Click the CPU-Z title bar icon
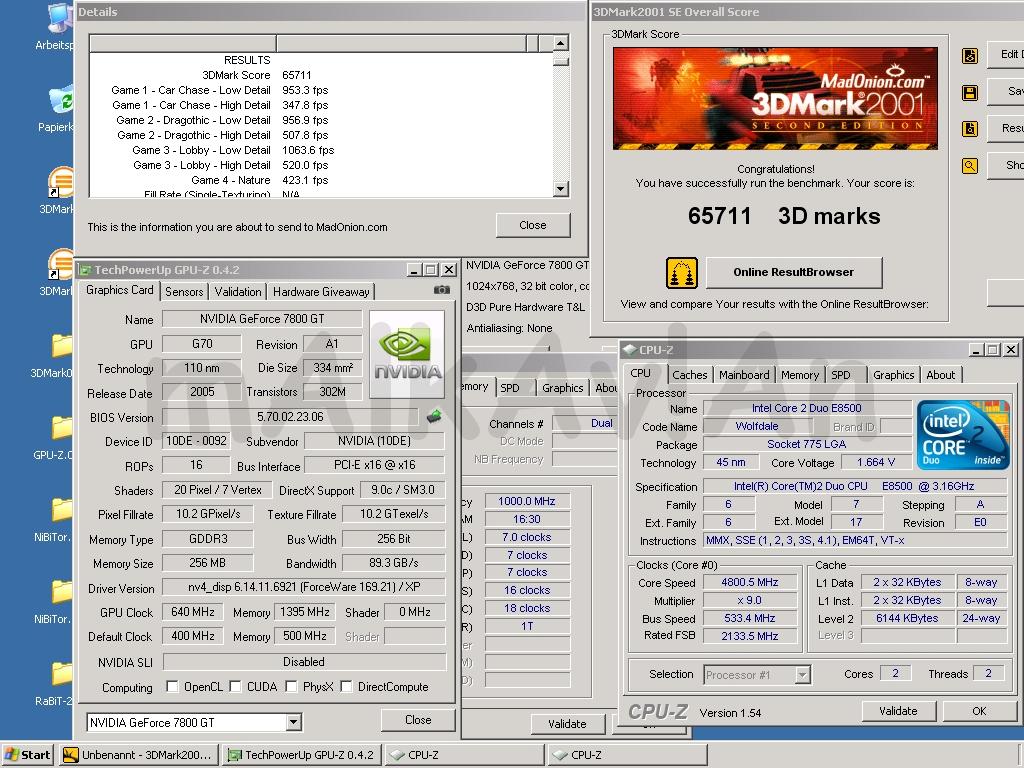 pos(630,349)
